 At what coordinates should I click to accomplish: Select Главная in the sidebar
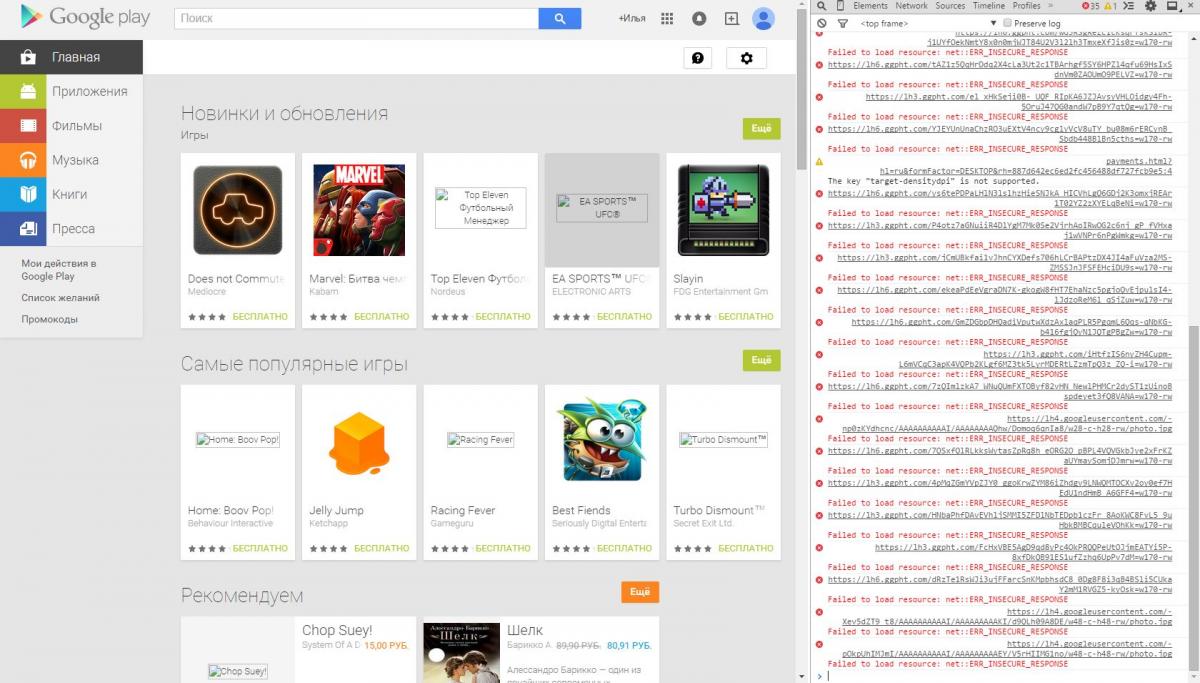click(71, 57)
